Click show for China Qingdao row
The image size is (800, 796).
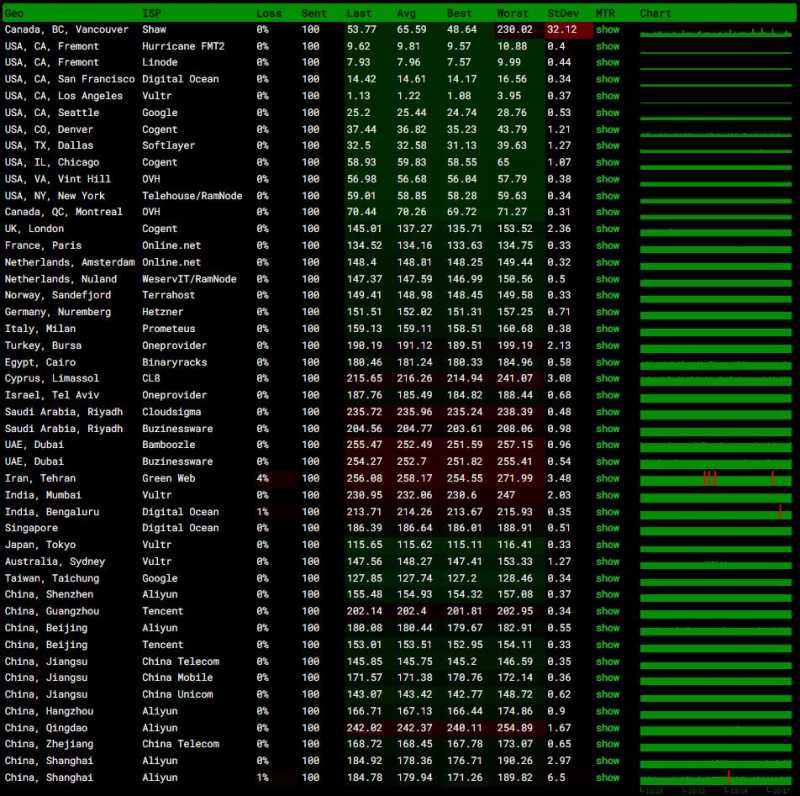tap(607, 728)
